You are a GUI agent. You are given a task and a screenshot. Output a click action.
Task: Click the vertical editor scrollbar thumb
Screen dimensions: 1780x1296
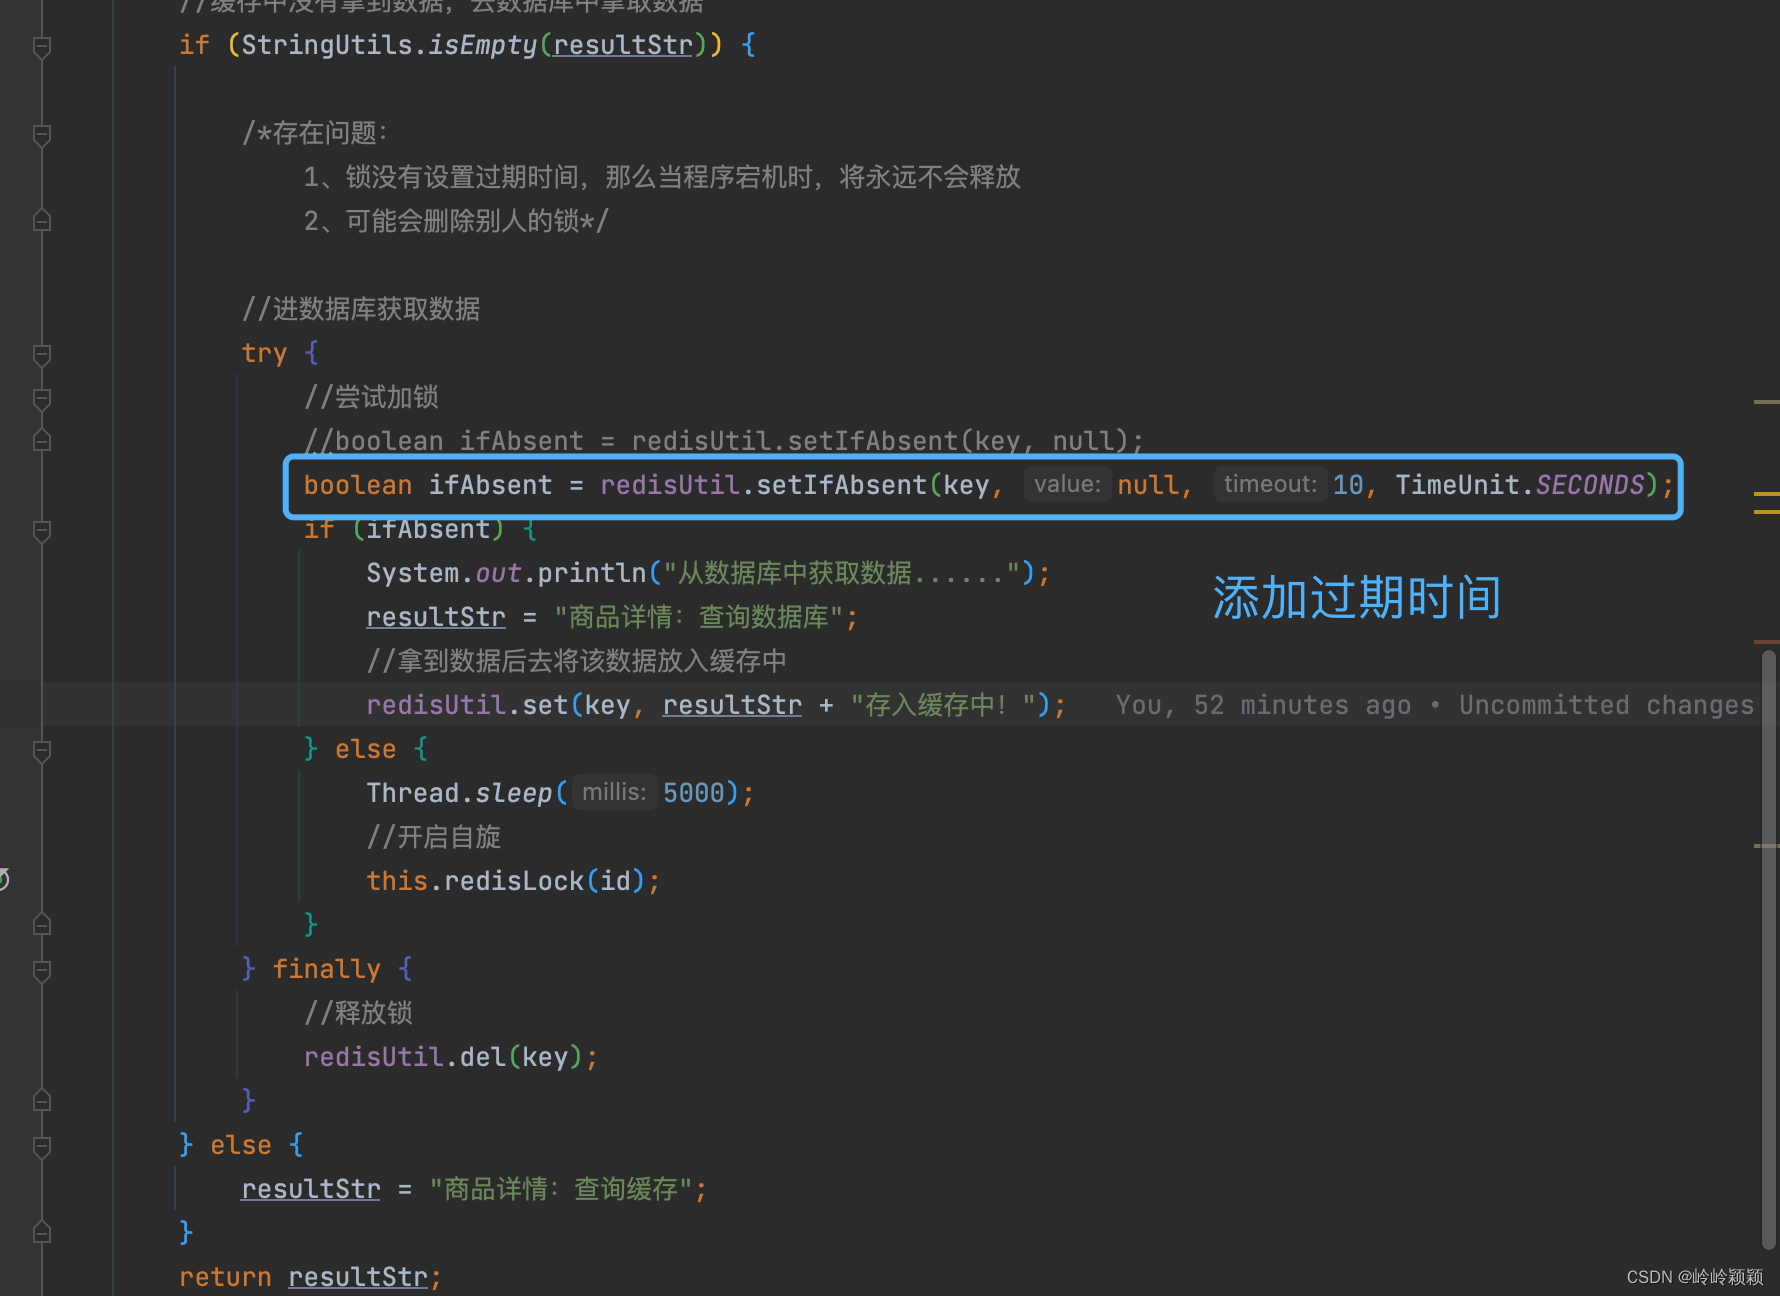point(1769,949)
